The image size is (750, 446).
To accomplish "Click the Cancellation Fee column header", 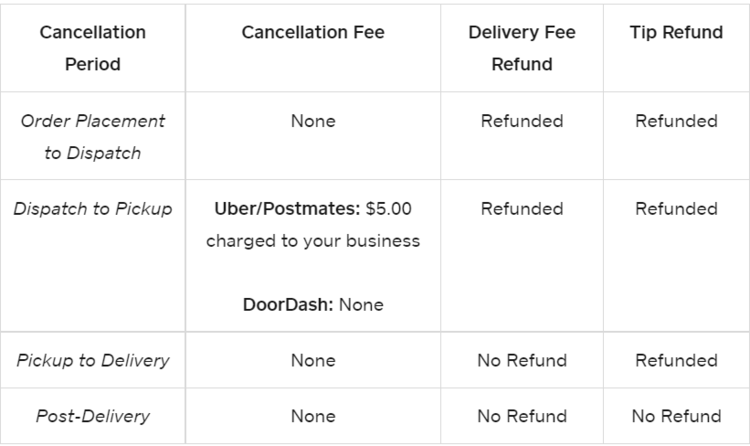I will coord(313,32).
